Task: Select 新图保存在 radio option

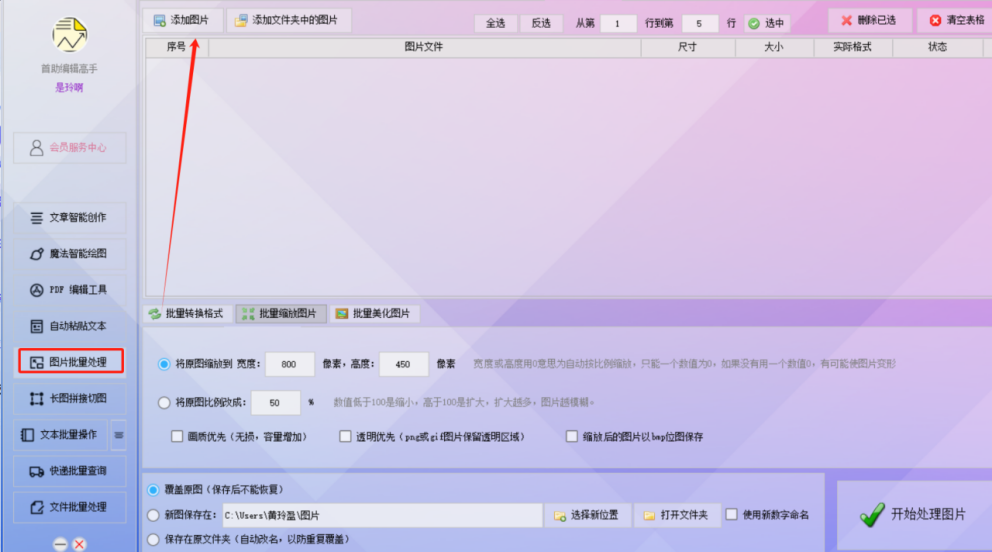Action: (153, 515)
